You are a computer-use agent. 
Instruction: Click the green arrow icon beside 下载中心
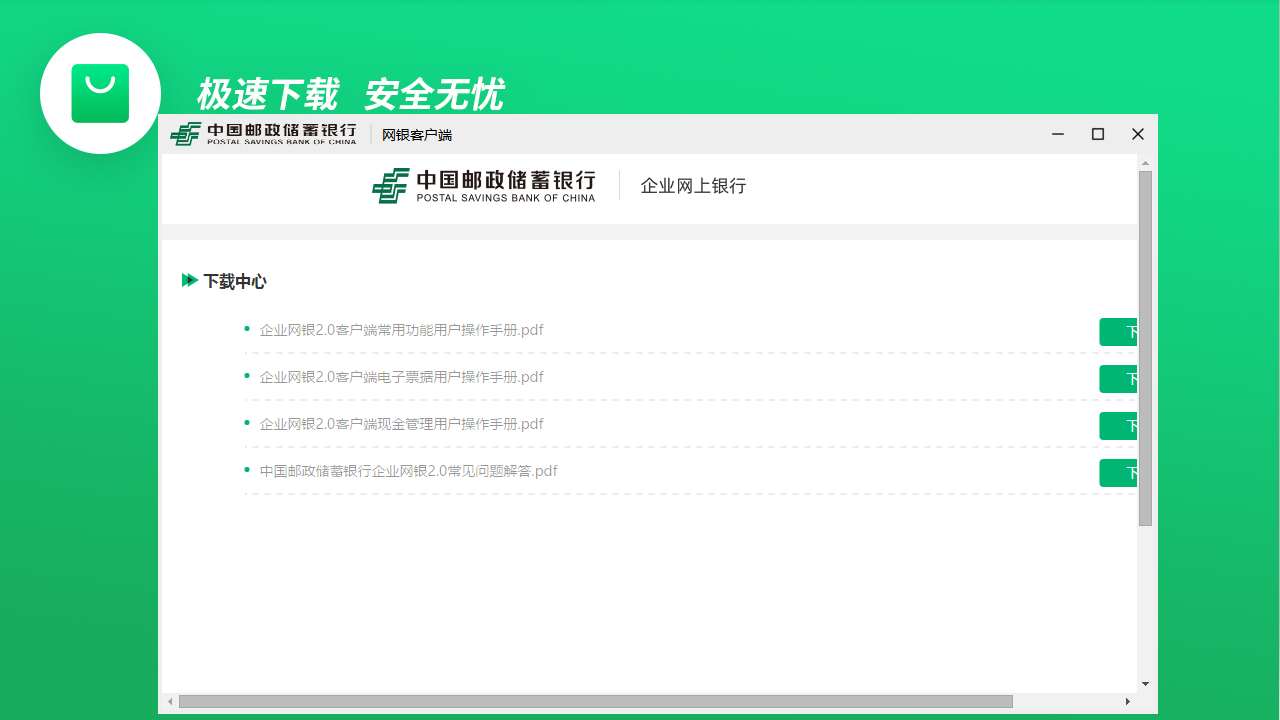click(x=190, y=281)
